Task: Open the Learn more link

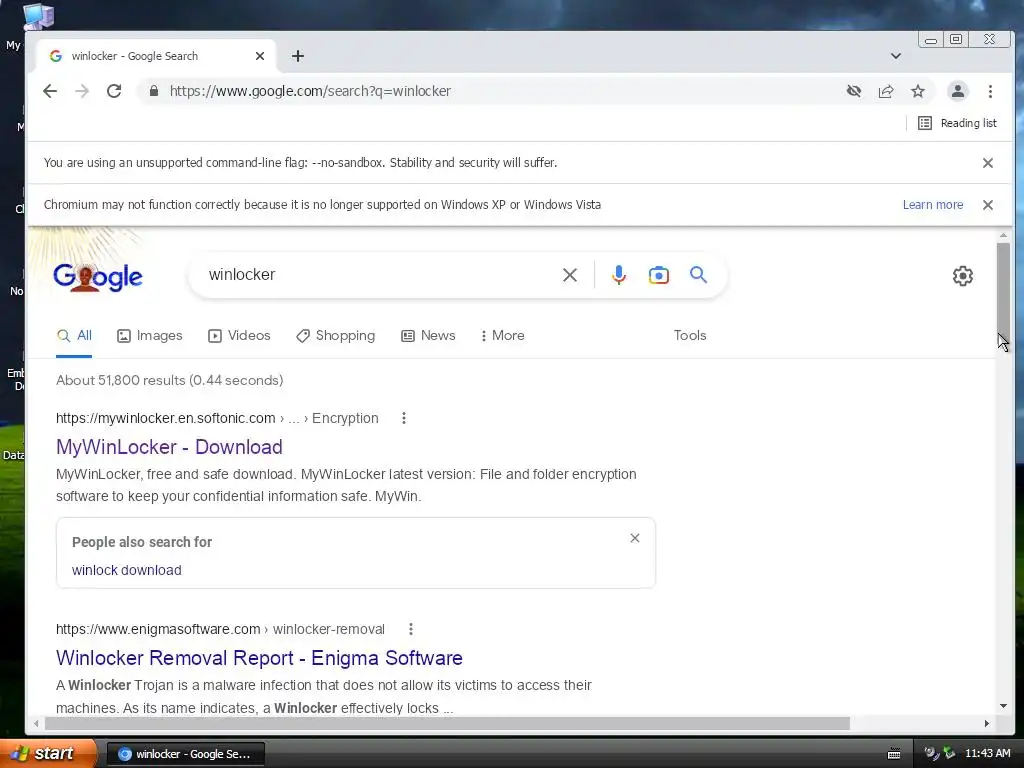Action: tap(933, 205)
